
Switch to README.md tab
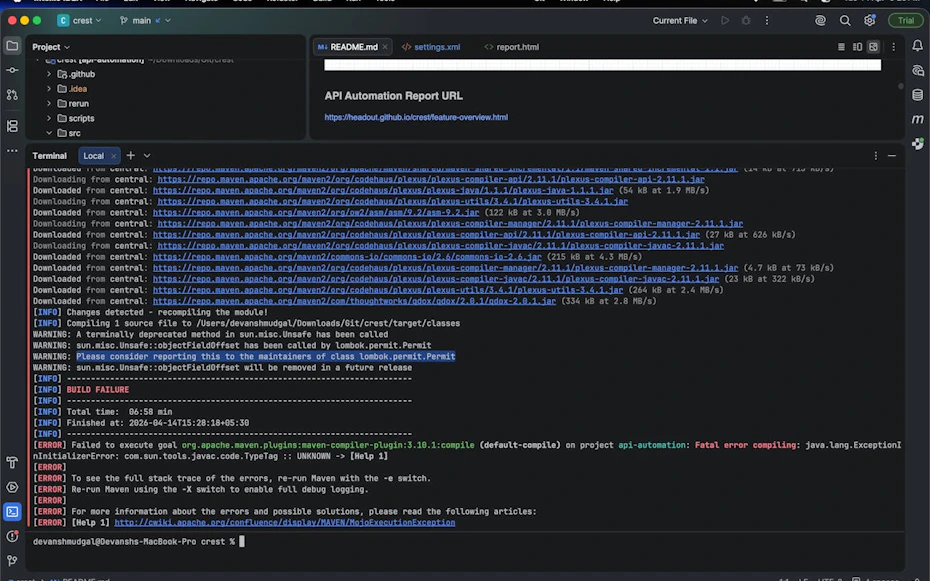coord(352,47)
